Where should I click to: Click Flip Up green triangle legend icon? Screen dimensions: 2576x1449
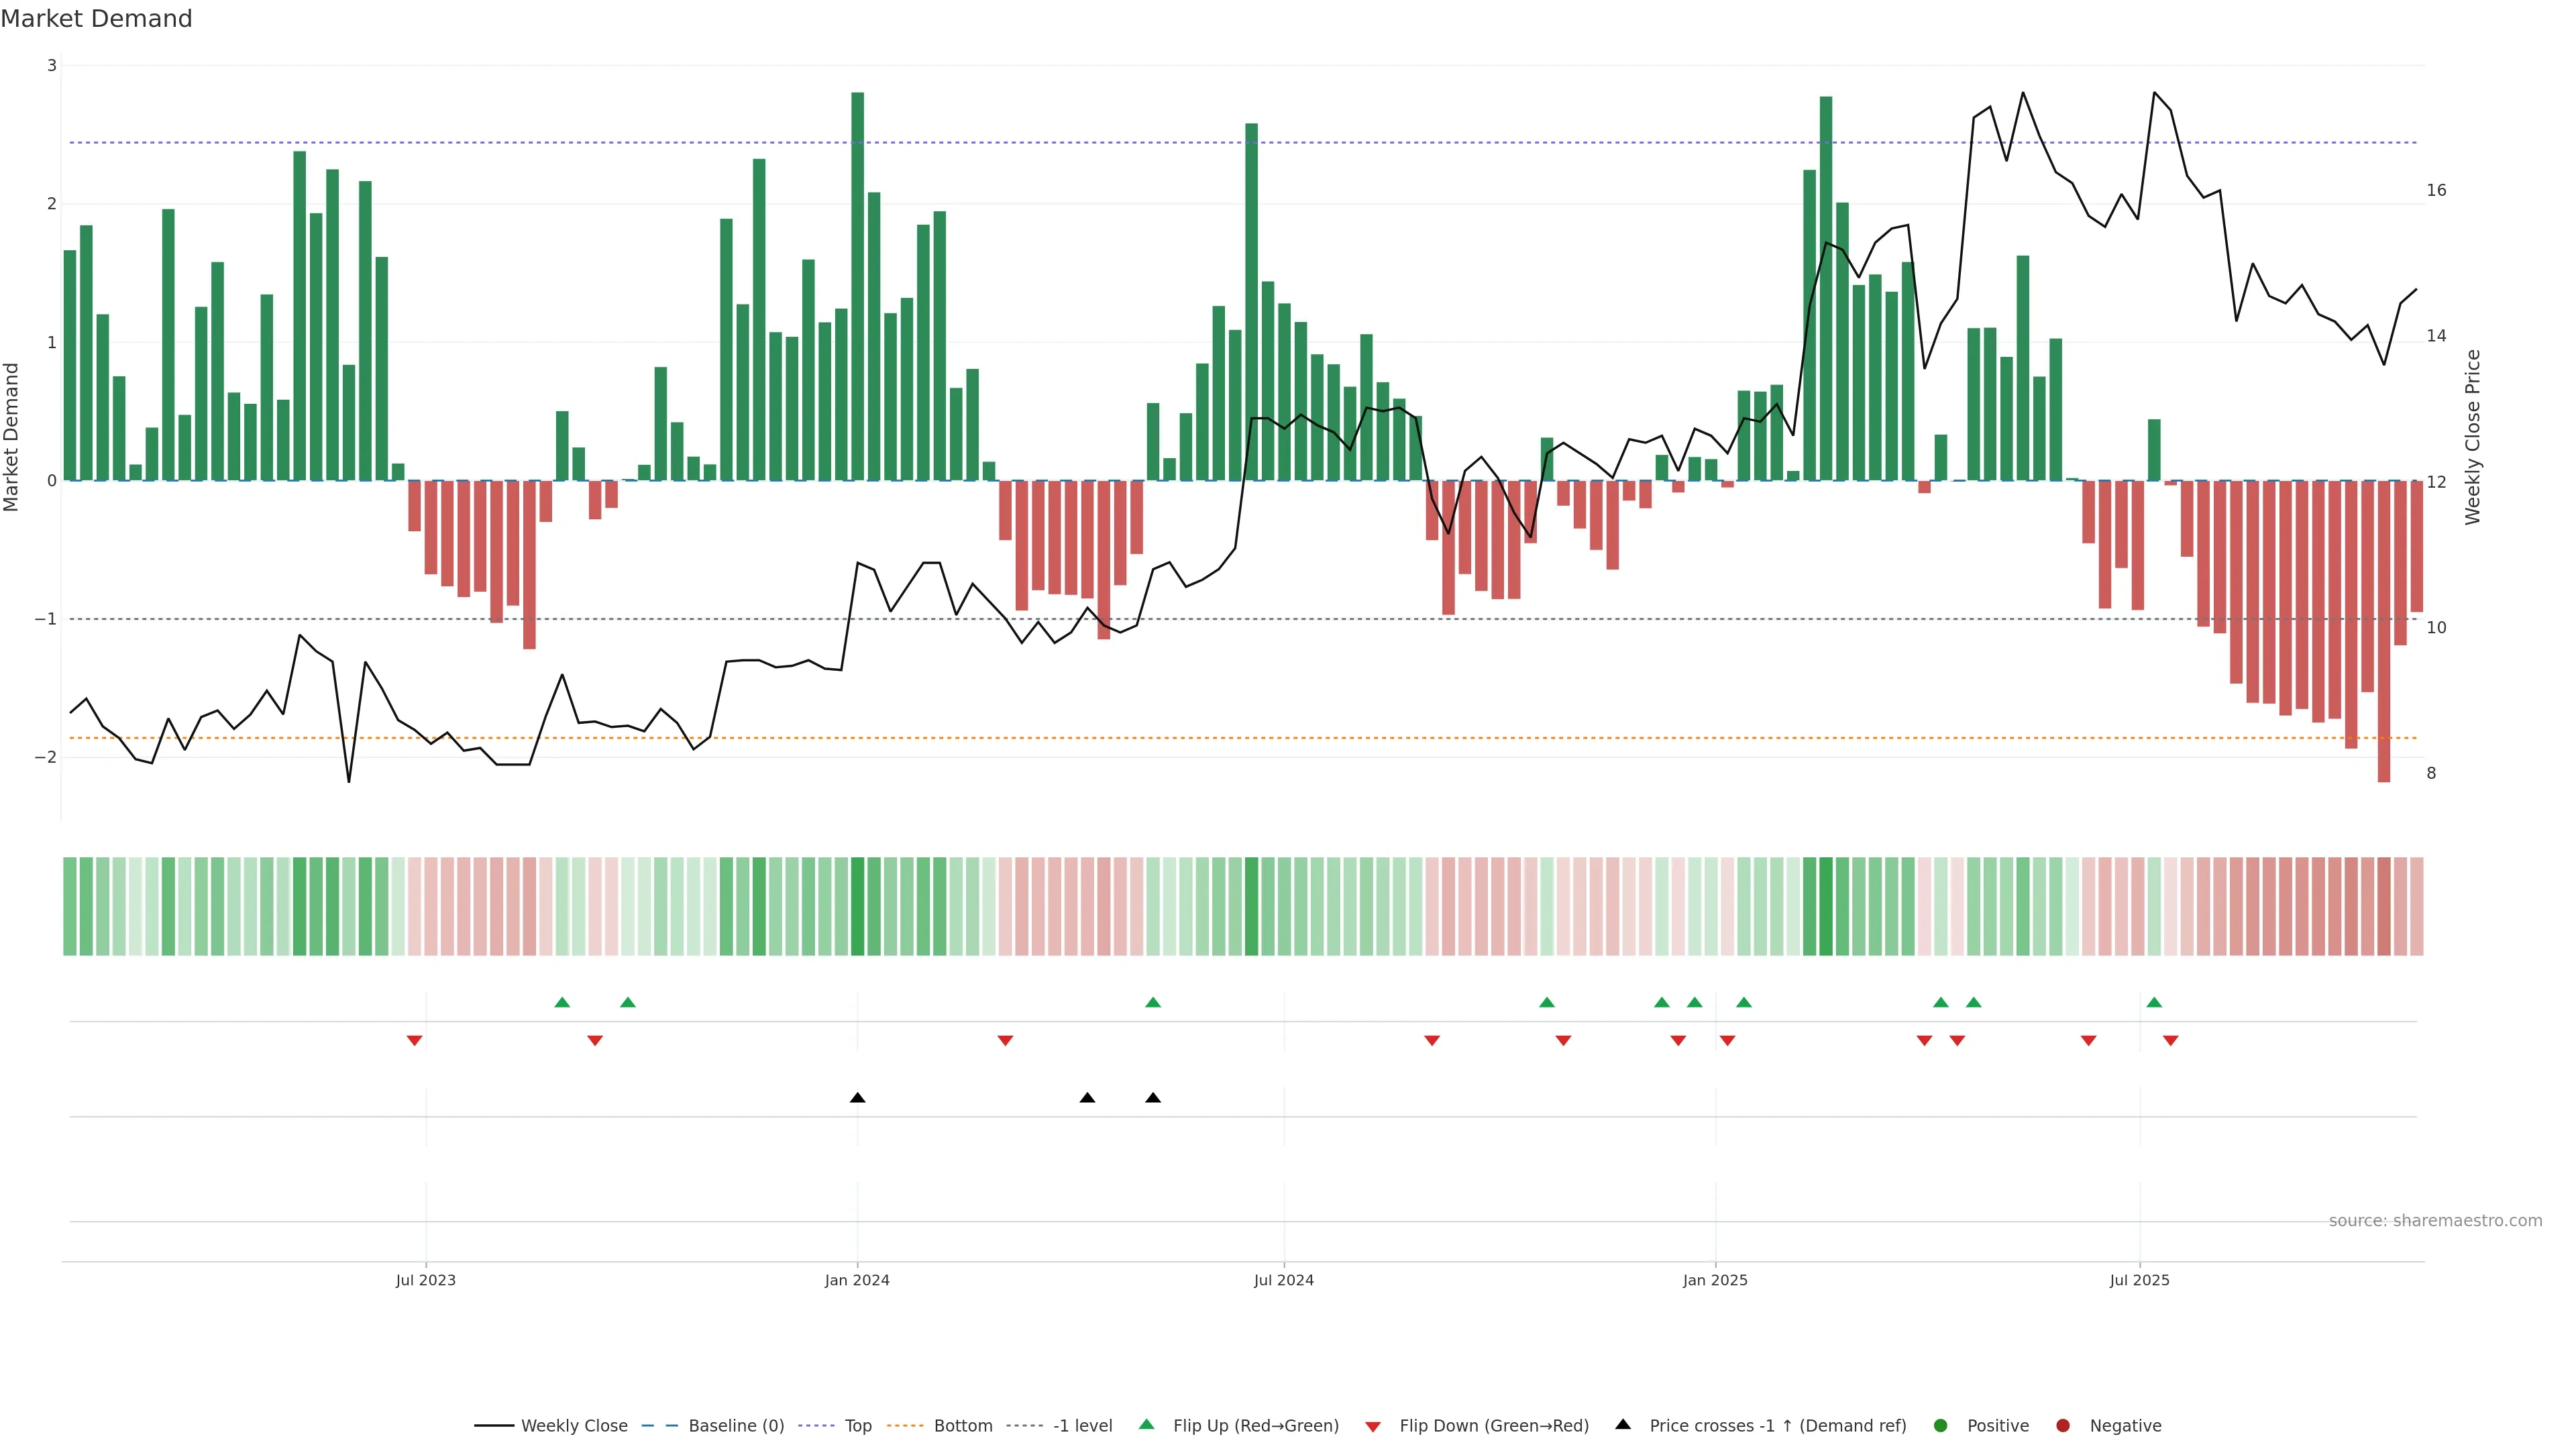[1147, 1425]
